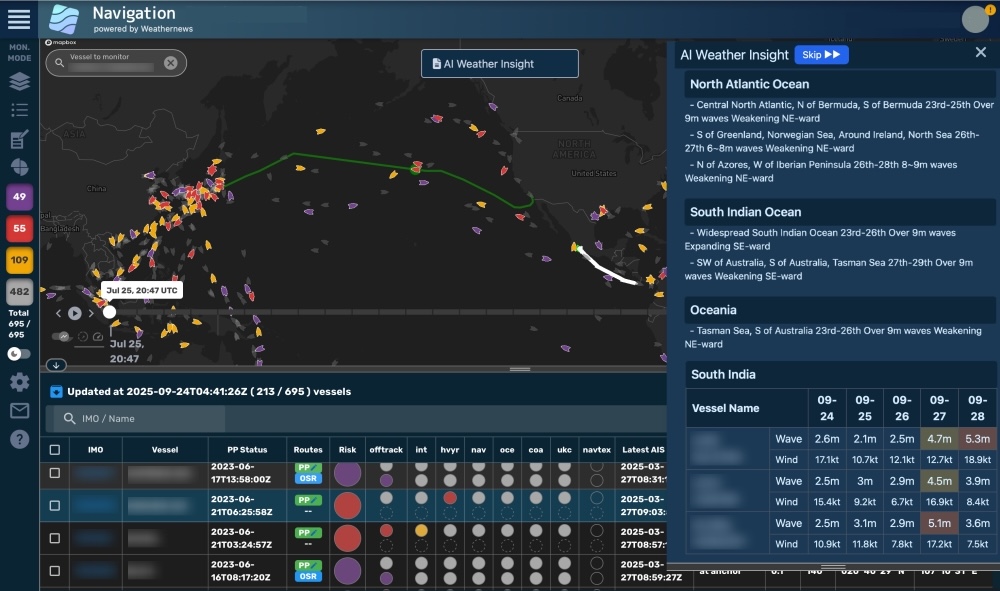Check the select-all checkbox in table header
The image size is (1000, 591).
coord(55,450)
